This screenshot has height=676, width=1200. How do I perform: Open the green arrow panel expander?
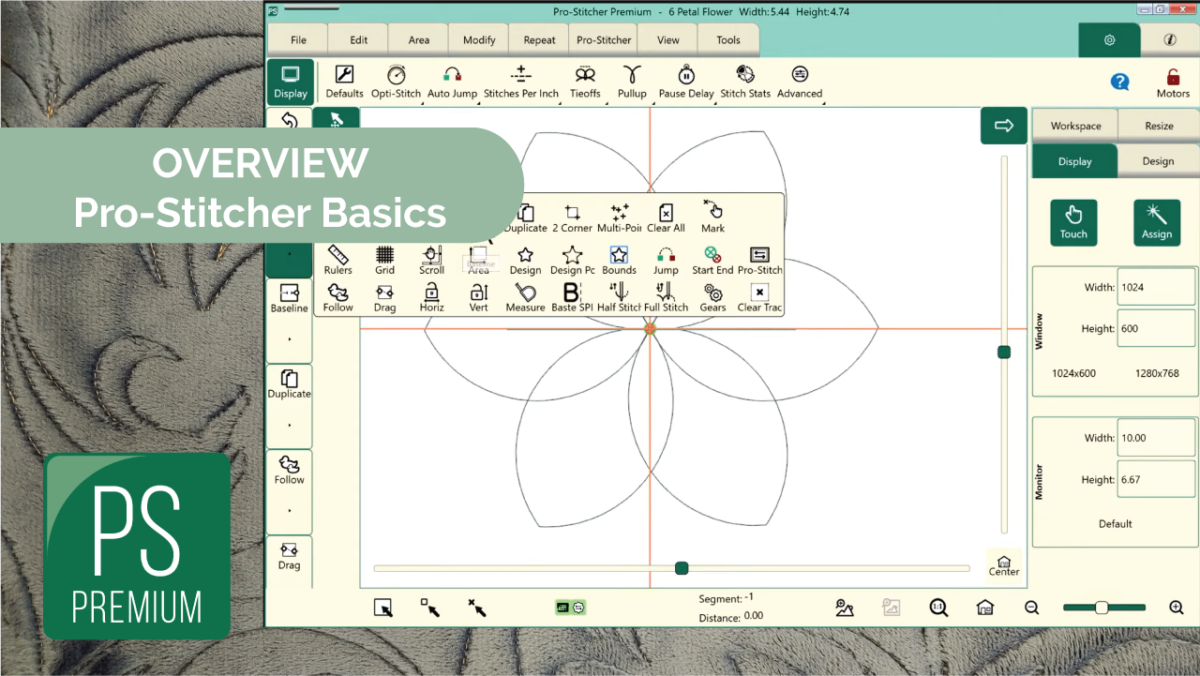pyautogui.click(x=1003, y=125)
